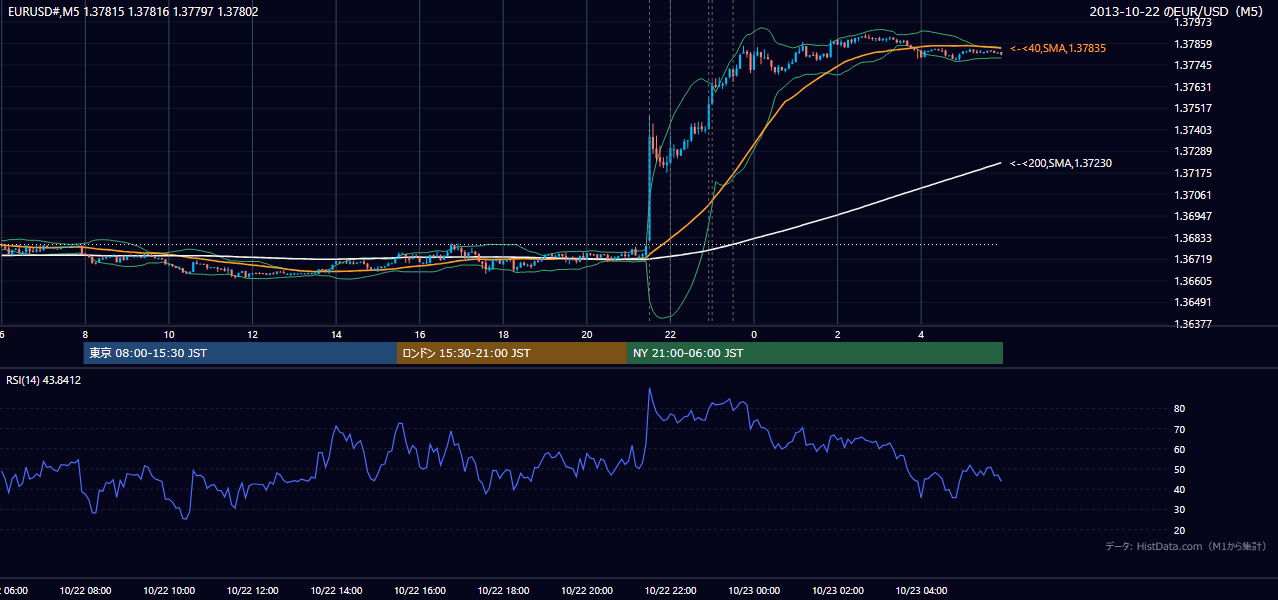
Task: Click price axis value 1.36719
Action: click(1192, 259)
